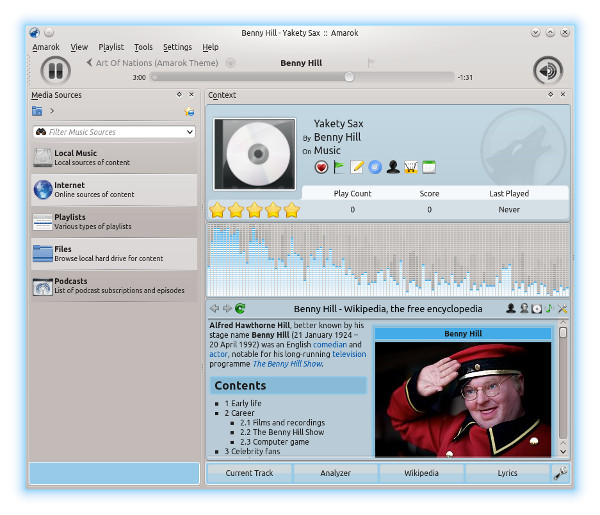The height and width of the screenshot is (515, 600).
Task: Click the green calendar icon
Action: click(429, 167)
